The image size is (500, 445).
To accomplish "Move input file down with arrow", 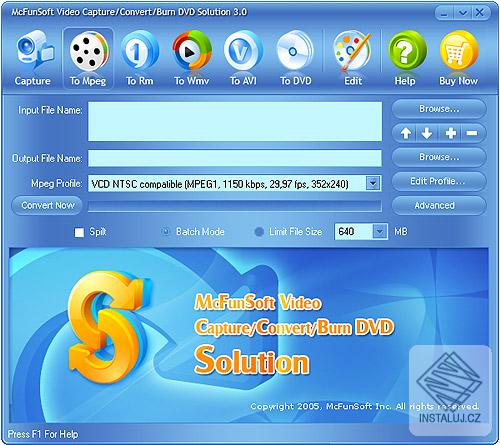I will point(427,133).
